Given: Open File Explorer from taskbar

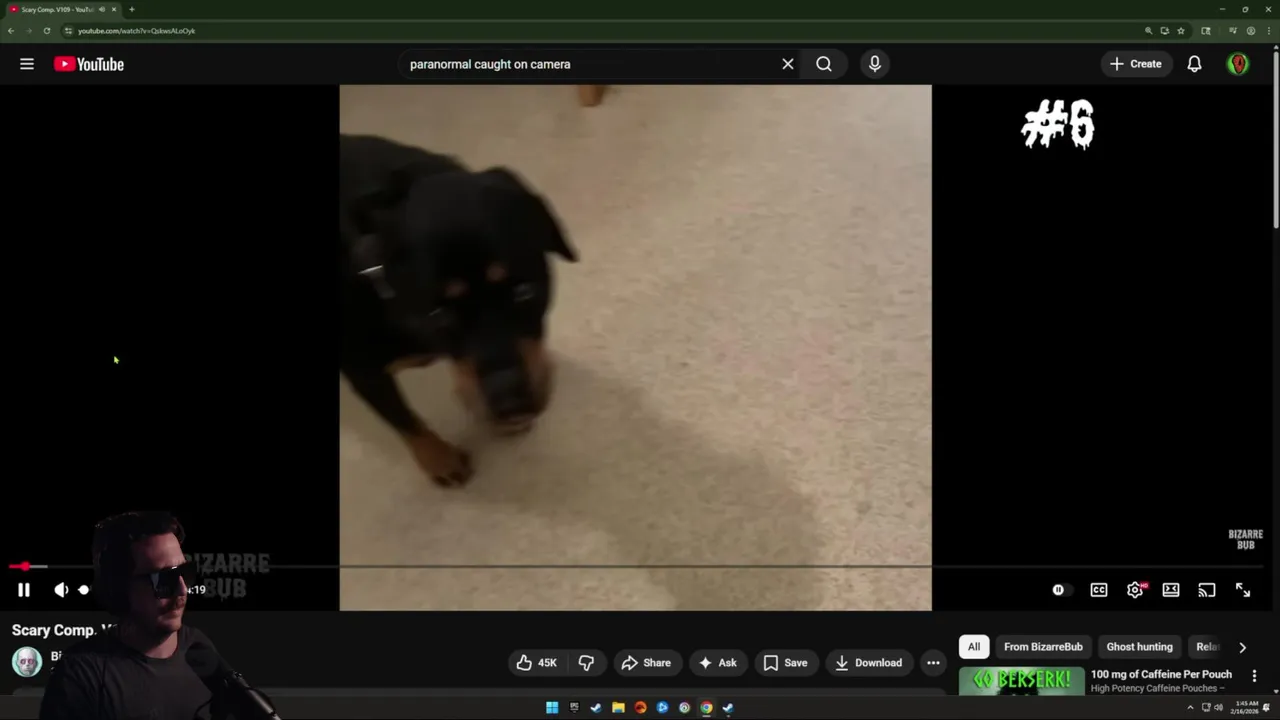Looking at the screenshot, I should pyautogui.click(x=618, y=708).
